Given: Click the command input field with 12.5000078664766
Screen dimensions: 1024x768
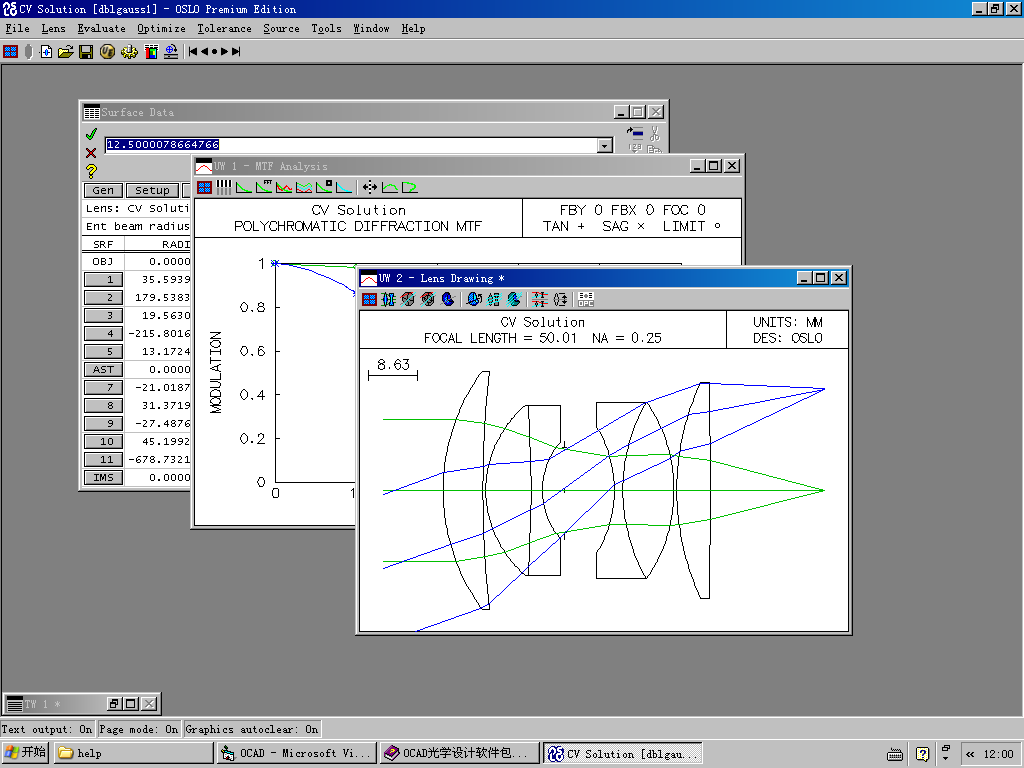Looking at the screenshot, I should coord(350,145).
